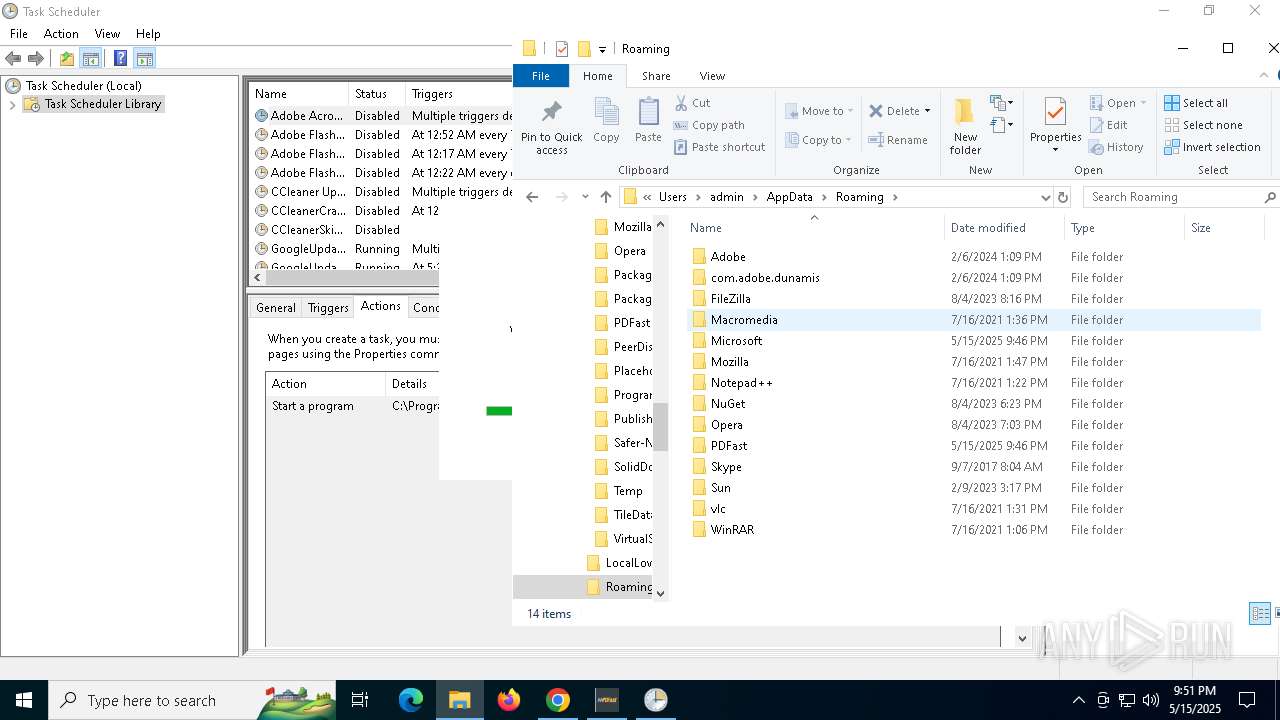This screenshot has height=720, width=1280.
Task: Click Up one level folder icon in Task Scheduler
Action: click(x=67, y=59)
